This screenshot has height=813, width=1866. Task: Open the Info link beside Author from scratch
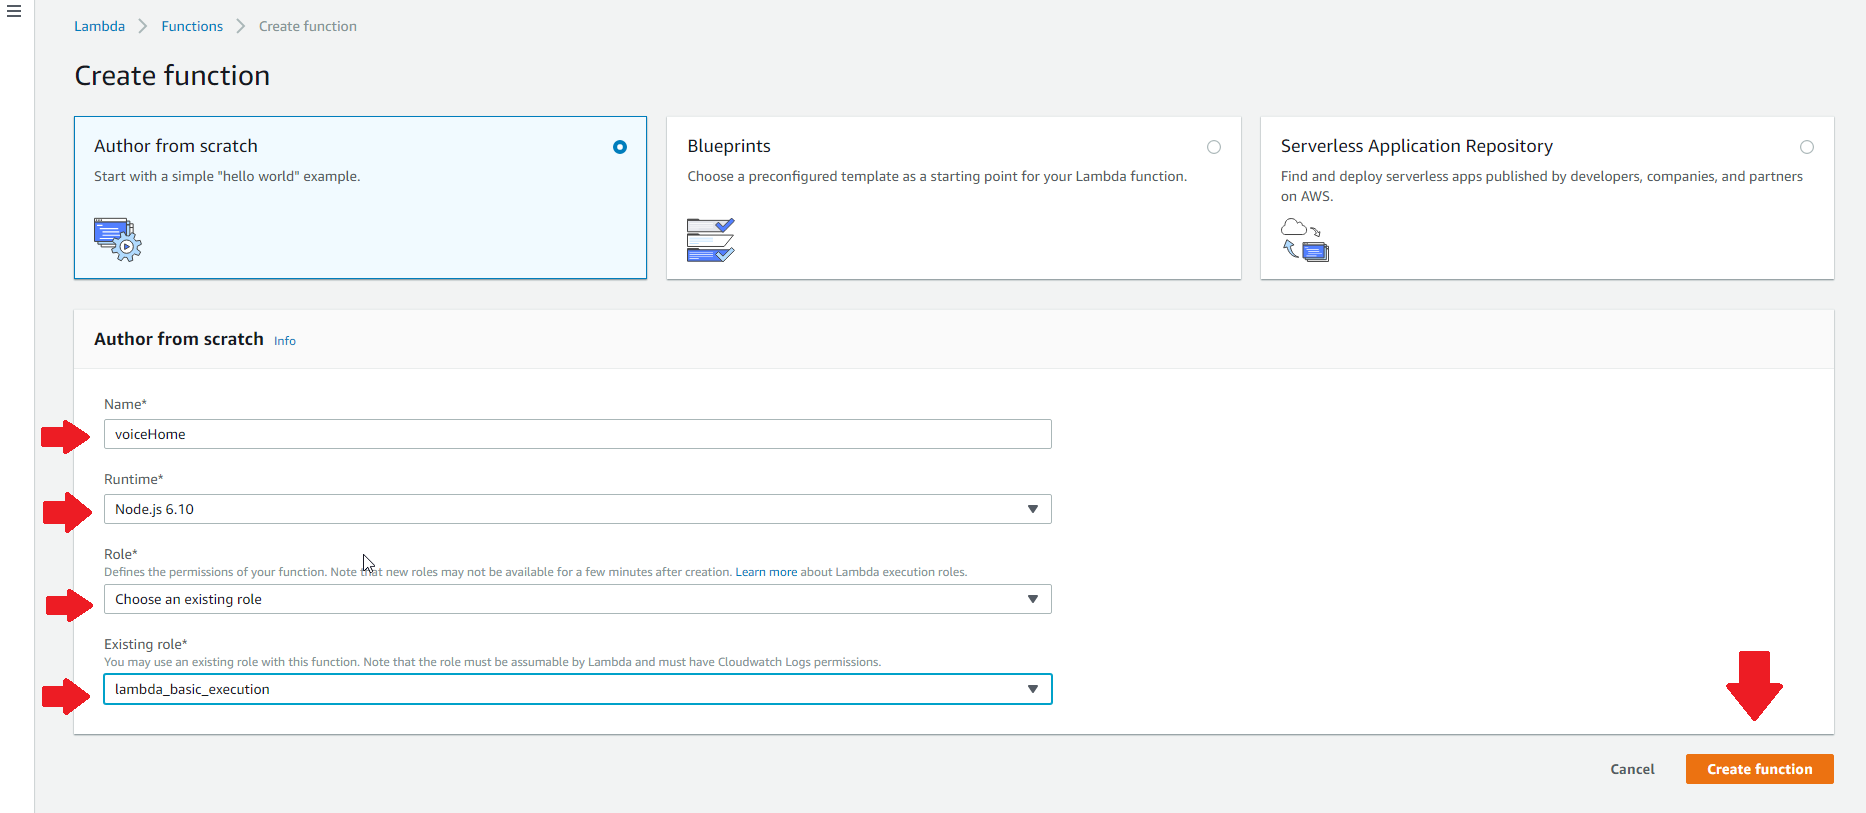[285, 341]
